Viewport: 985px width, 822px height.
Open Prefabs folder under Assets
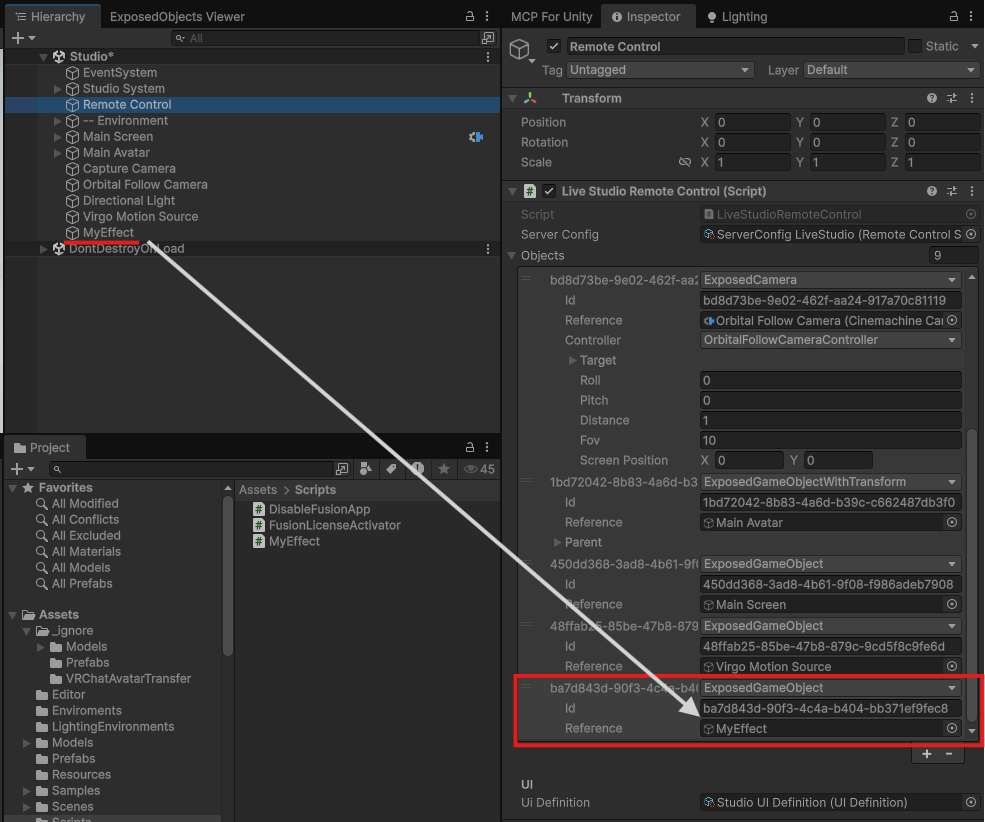click(73, 759)
